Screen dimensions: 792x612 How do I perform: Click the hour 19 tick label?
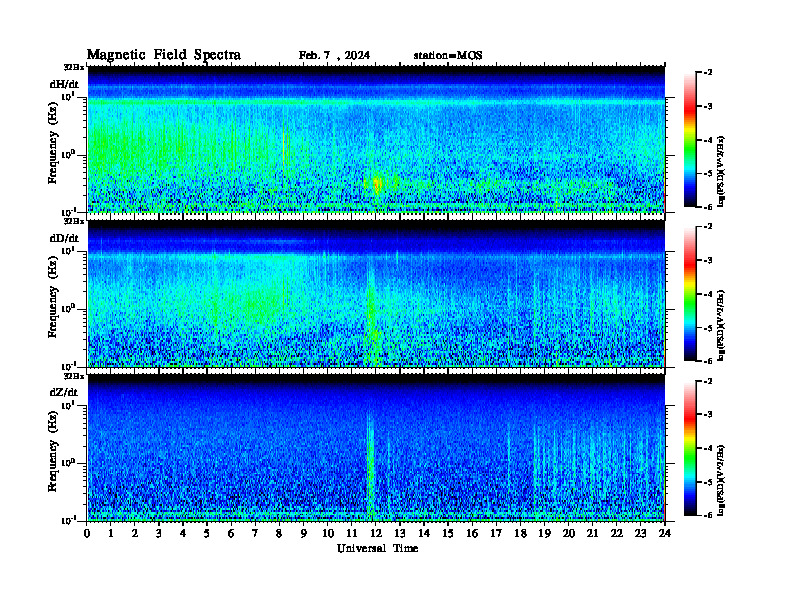pos(544,534)
